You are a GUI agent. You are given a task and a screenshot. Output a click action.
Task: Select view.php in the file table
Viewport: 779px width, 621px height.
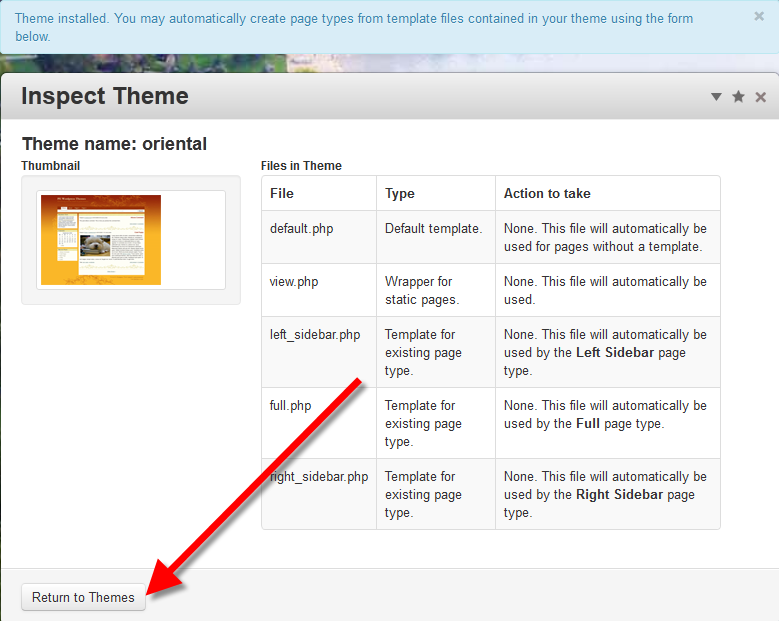[294, 281]
